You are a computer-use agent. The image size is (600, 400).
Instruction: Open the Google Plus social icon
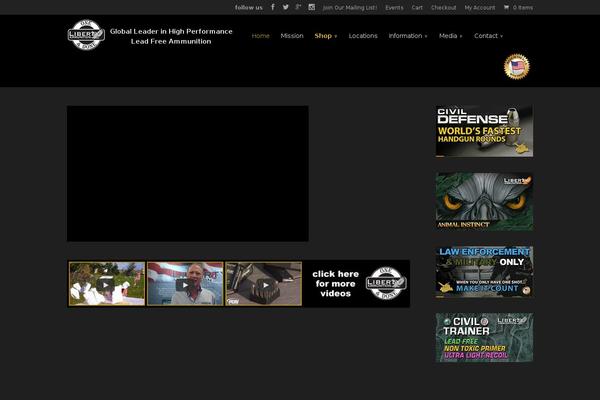[298, 7]
